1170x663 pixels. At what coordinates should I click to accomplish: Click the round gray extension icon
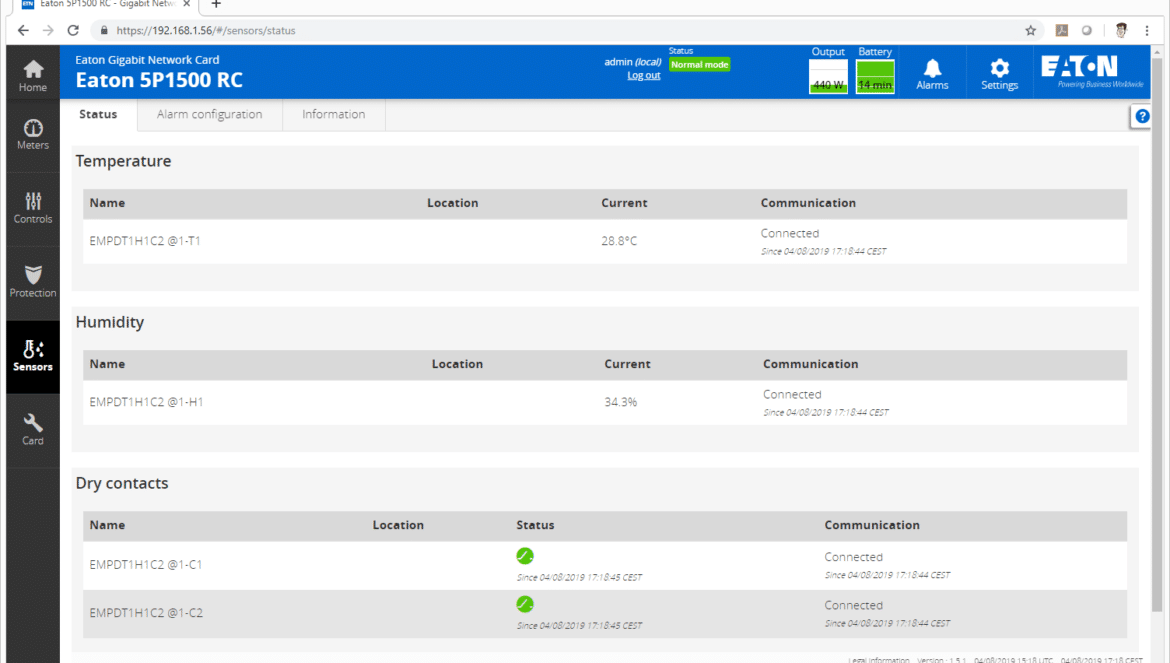[1086, 31]
